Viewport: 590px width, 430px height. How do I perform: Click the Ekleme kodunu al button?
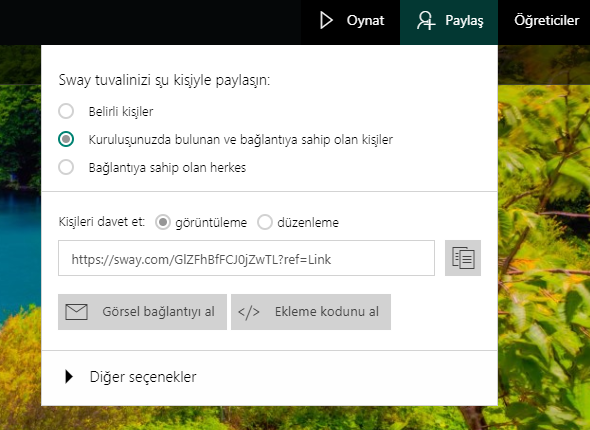click(311, 312)
